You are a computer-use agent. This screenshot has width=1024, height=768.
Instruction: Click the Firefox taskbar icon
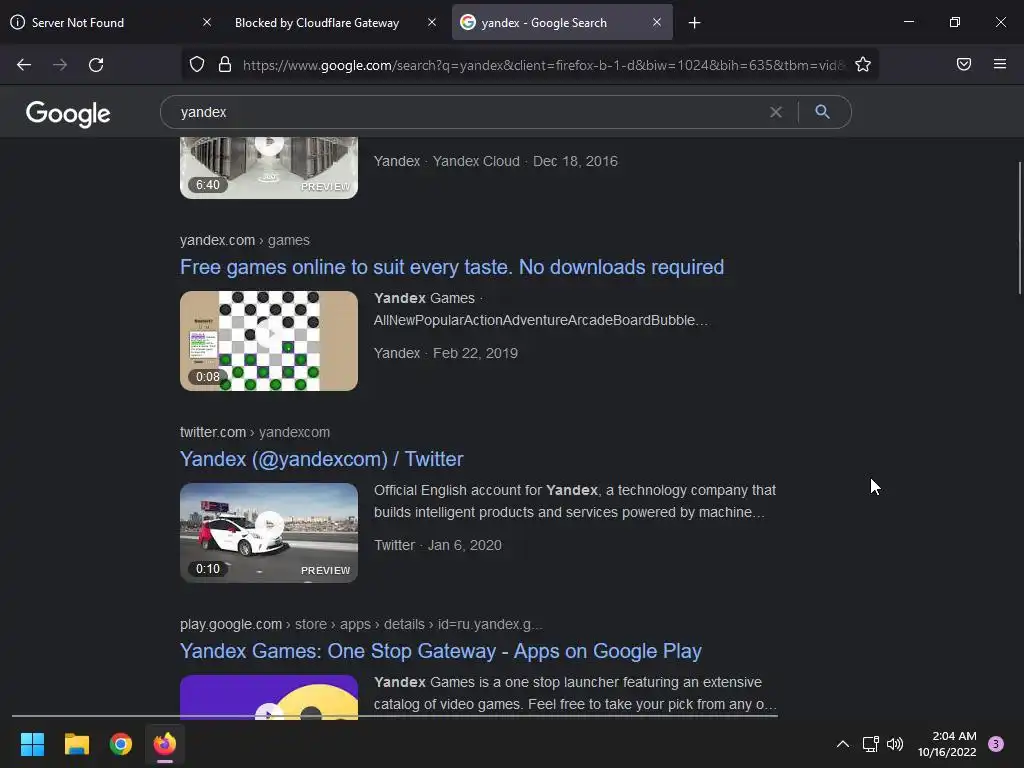[x=165, y=744]
